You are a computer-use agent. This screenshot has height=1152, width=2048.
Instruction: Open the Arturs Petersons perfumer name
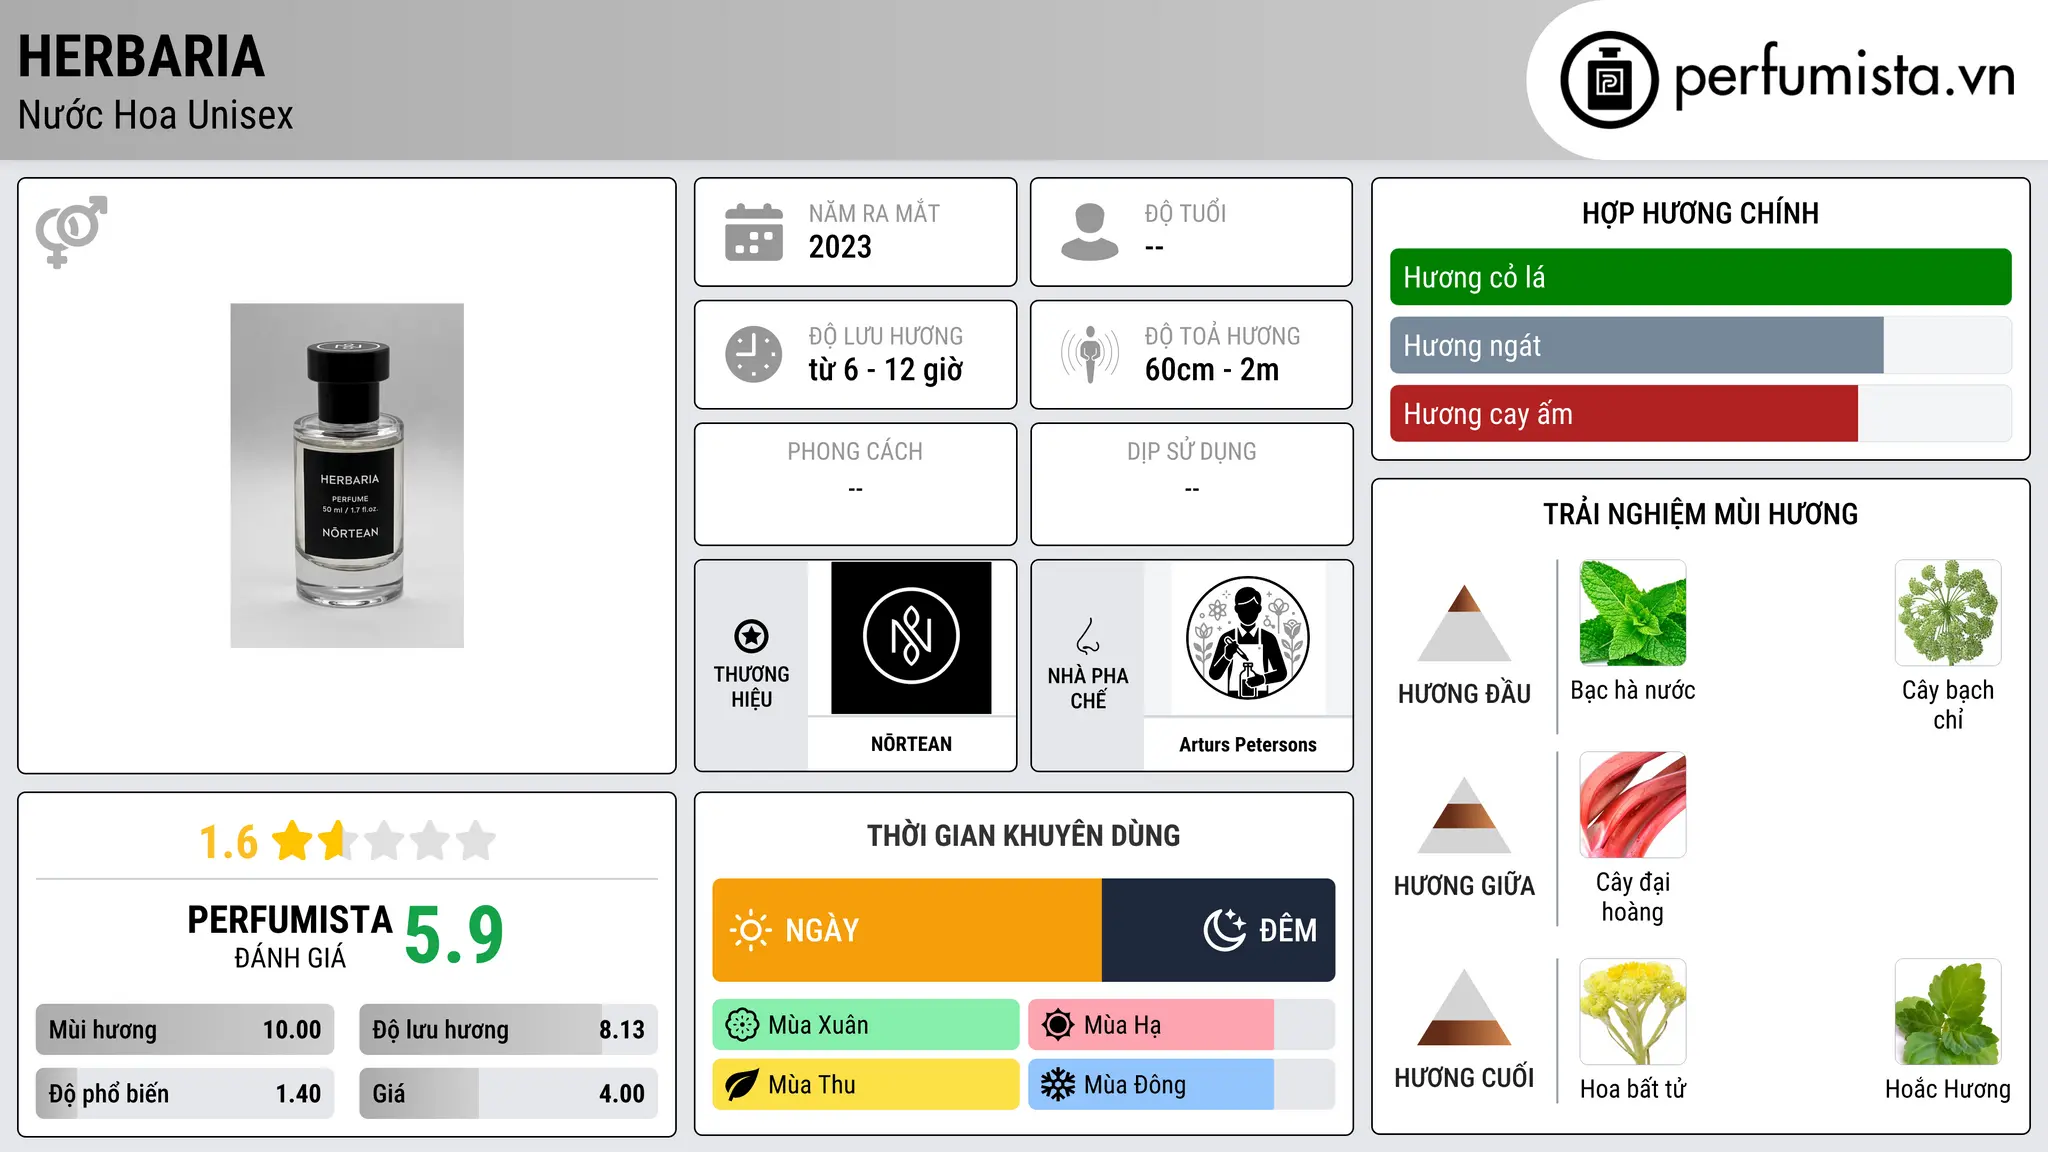1247,745
